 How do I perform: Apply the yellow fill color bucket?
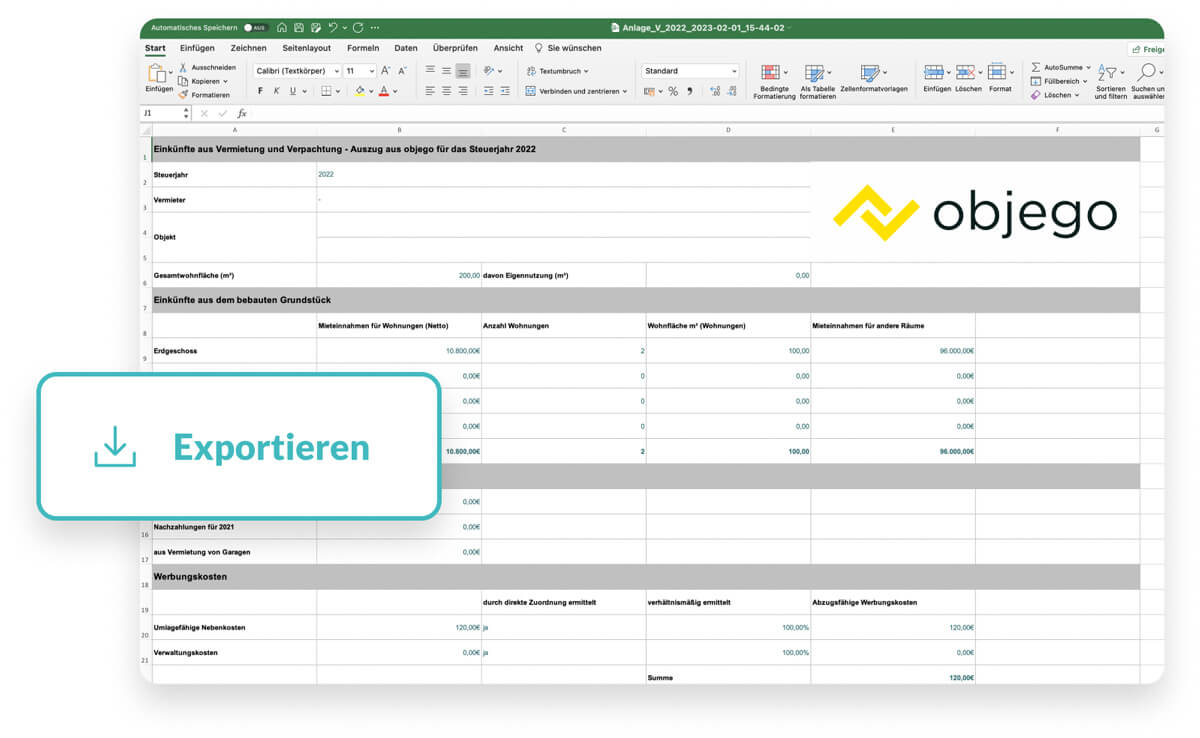click(x=359, y=91)
